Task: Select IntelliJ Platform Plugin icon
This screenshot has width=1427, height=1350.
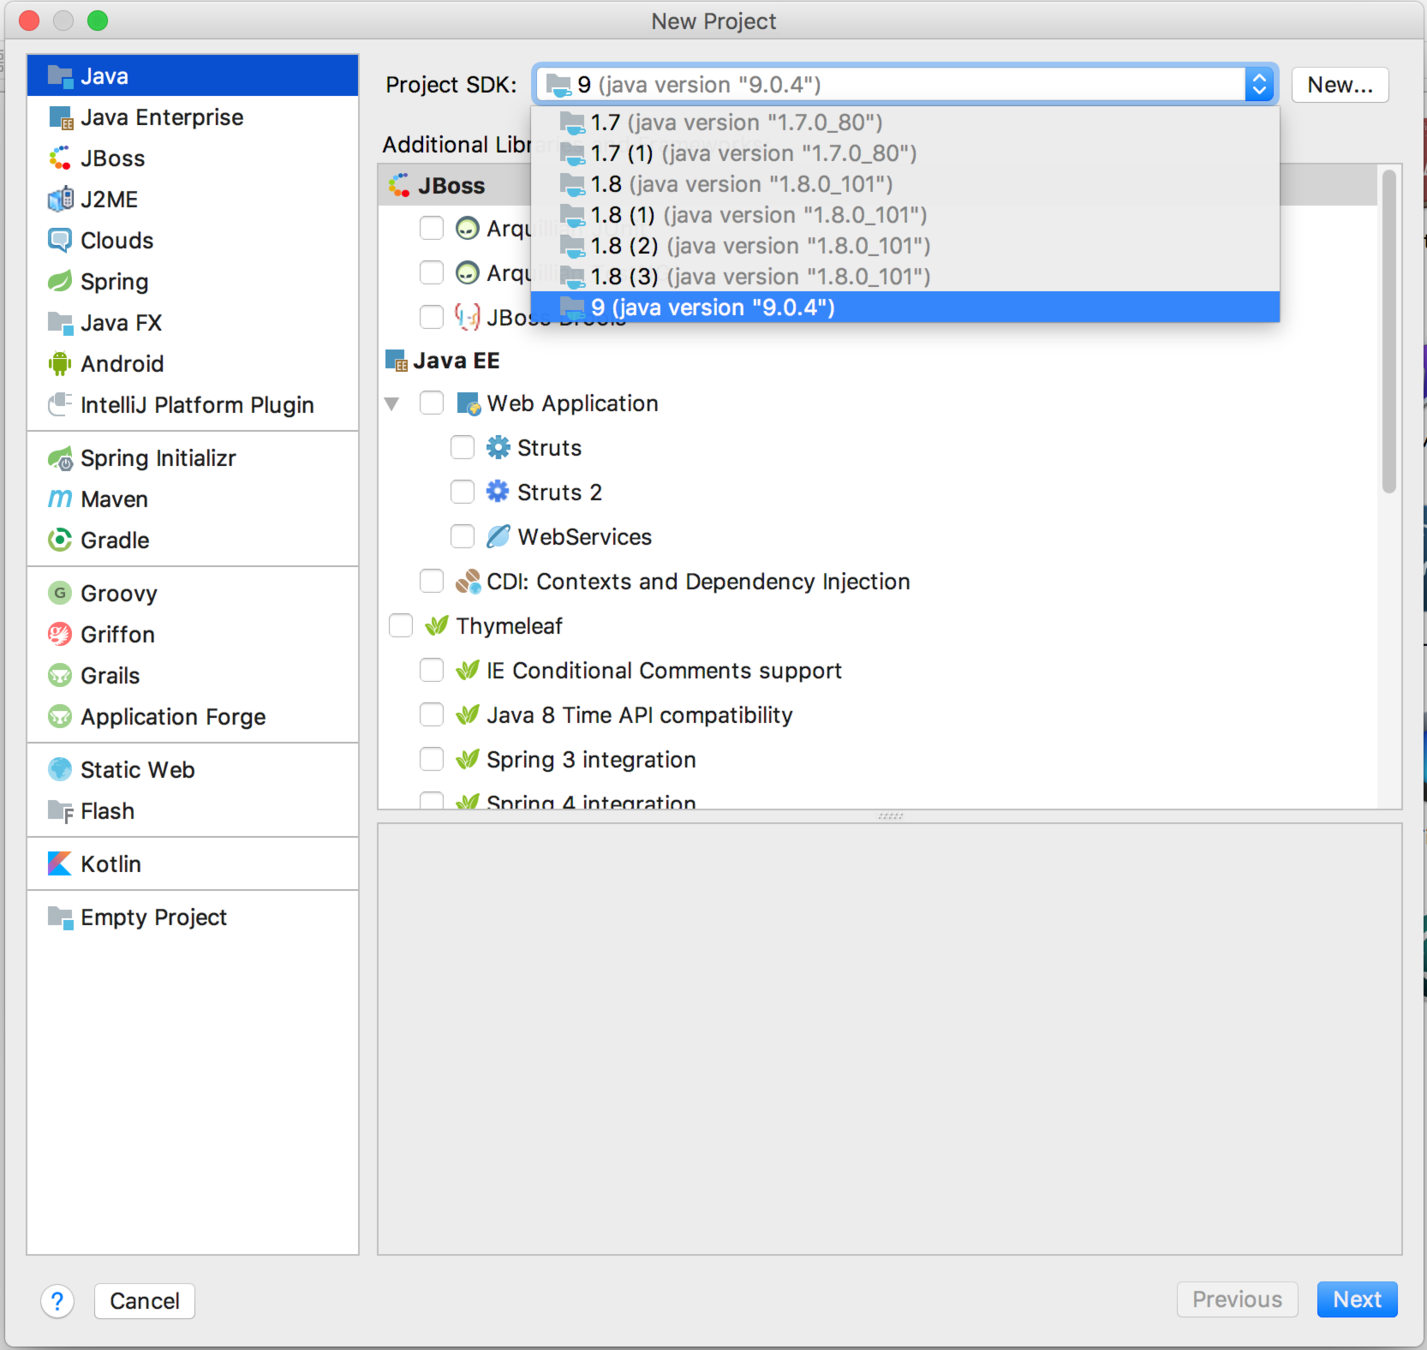Action: [x=60, y=405]
